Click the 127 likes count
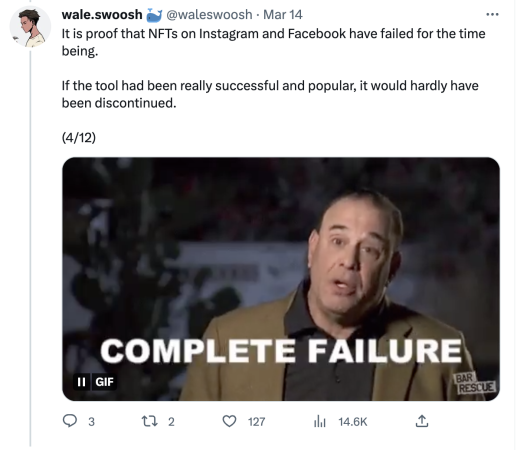 click(x=256, y=422)
